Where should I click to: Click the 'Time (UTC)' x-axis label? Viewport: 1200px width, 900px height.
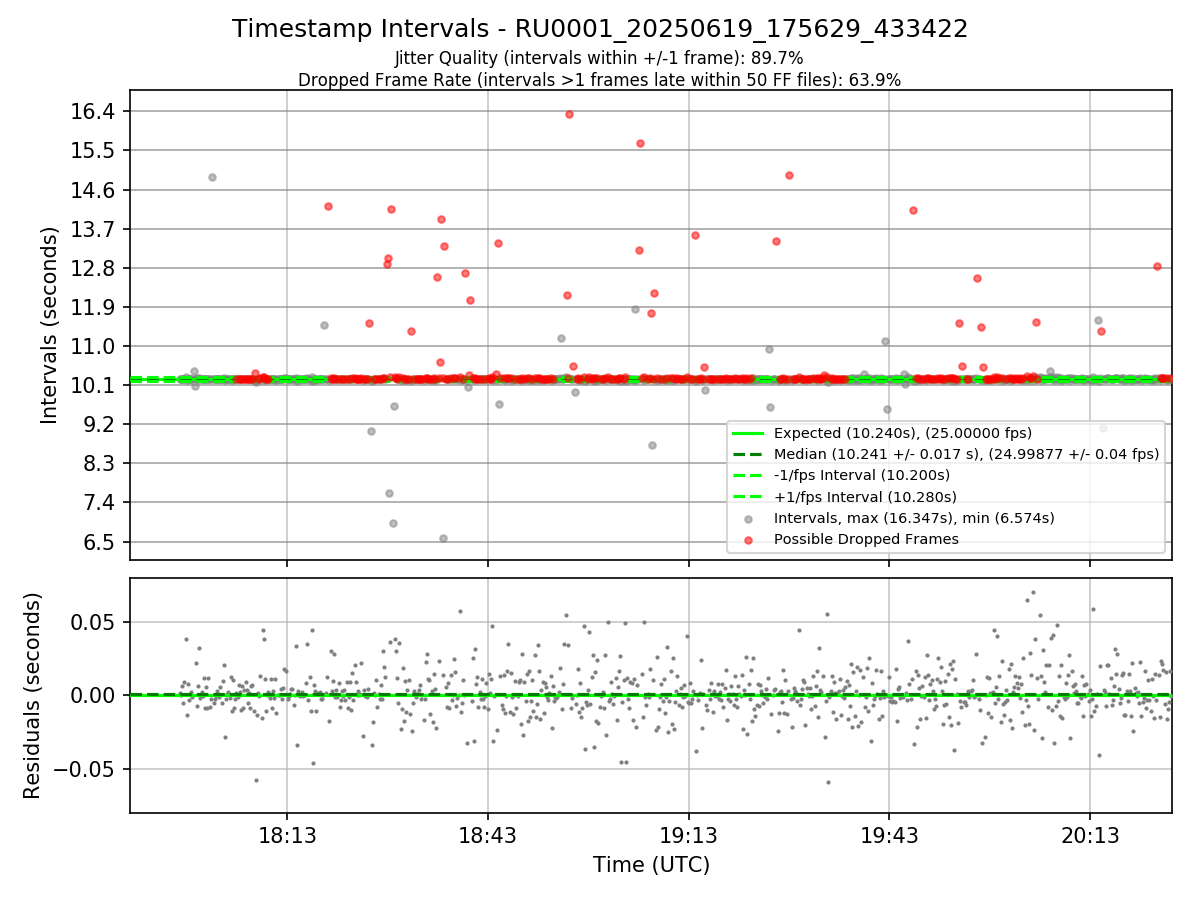(651, 864)
